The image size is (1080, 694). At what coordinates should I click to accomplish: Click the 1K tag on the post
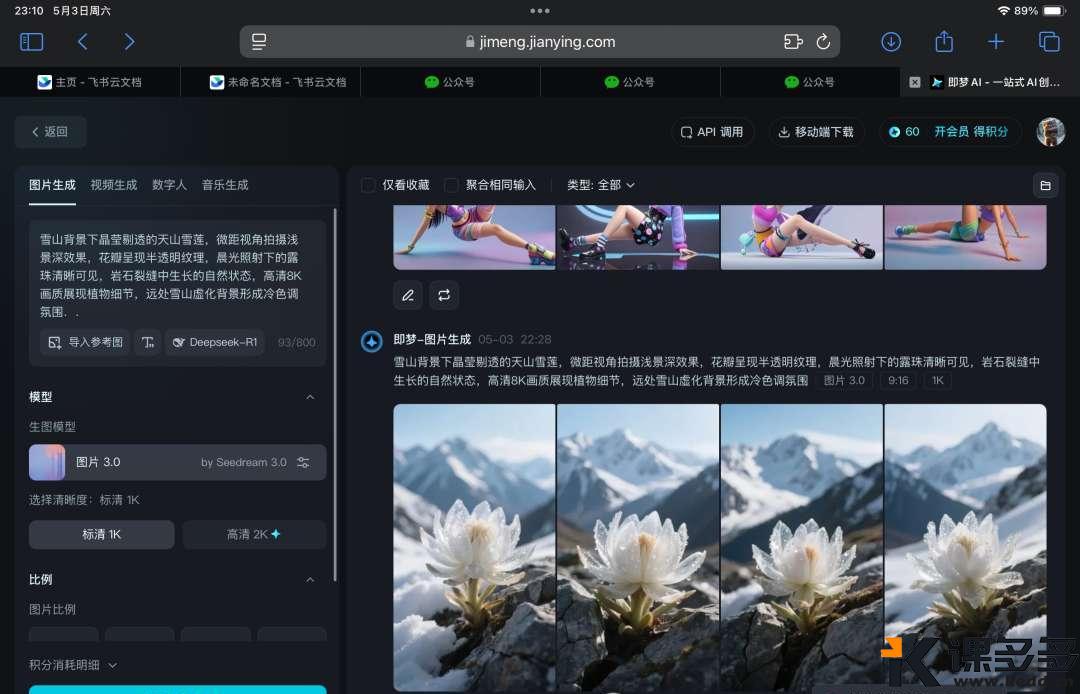click(x=937, y=381)
